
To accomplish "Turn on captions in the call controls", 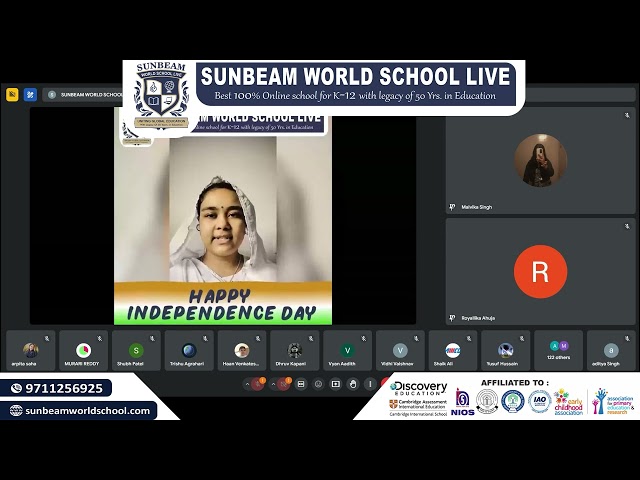I will click(301, 384).
